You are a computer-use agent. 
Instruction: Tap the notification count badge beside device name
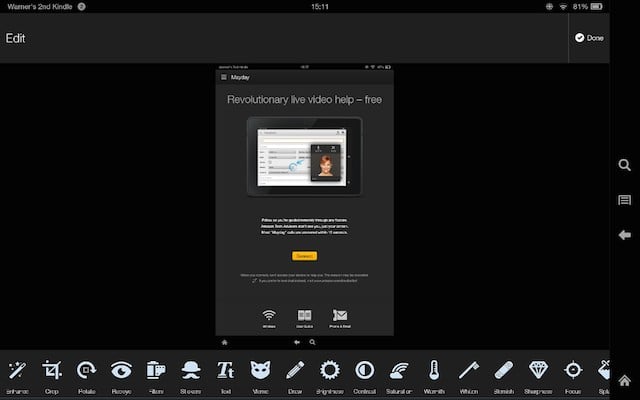pyautogui.click(x=82, y=7)
